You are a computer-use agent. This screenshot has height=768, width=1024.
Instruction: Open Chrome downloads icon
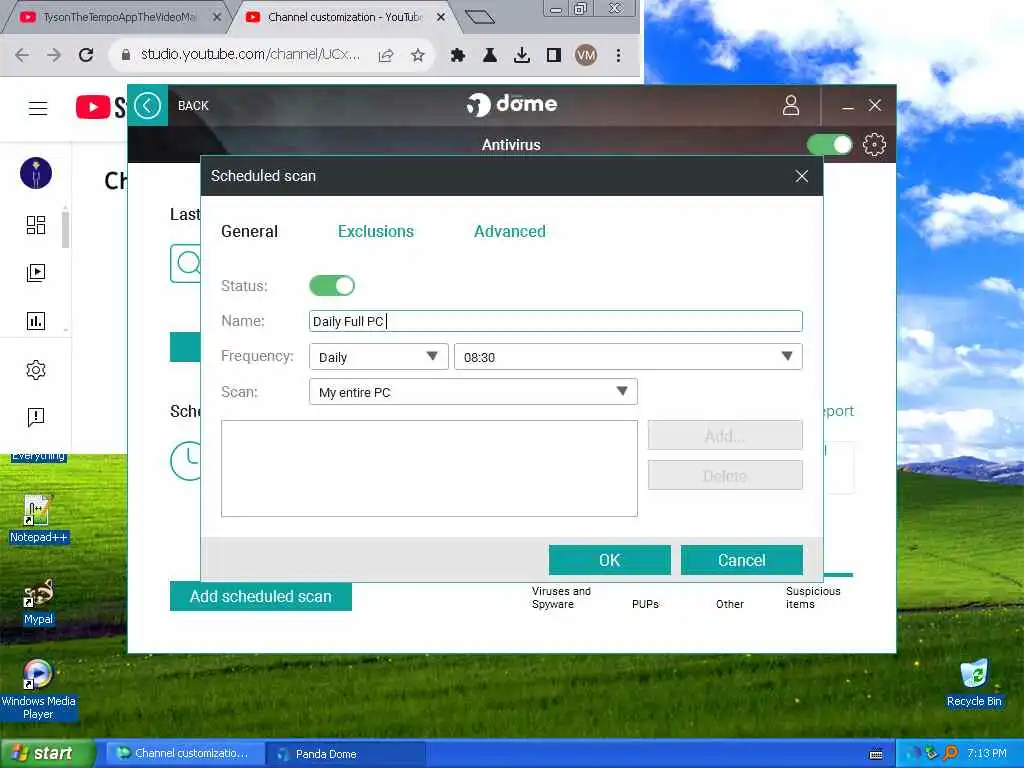tap(522, 56)
